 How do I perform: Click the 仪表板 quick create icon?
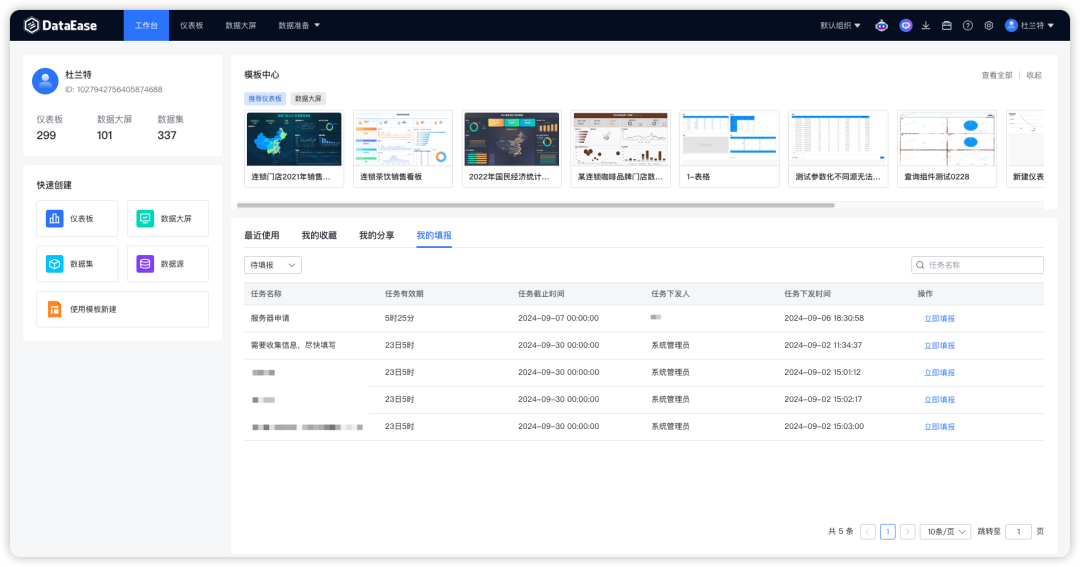[55, 218]
